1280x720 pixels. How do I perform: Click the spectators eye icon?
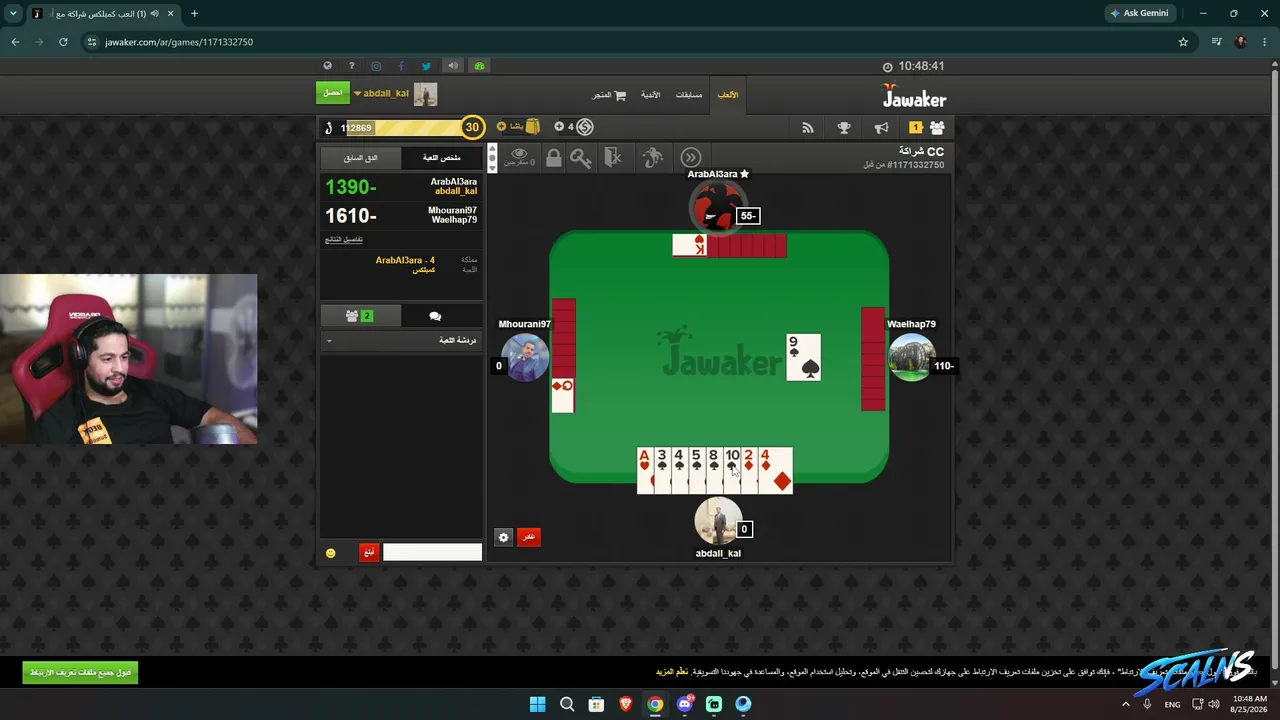(x=519, y=155)
